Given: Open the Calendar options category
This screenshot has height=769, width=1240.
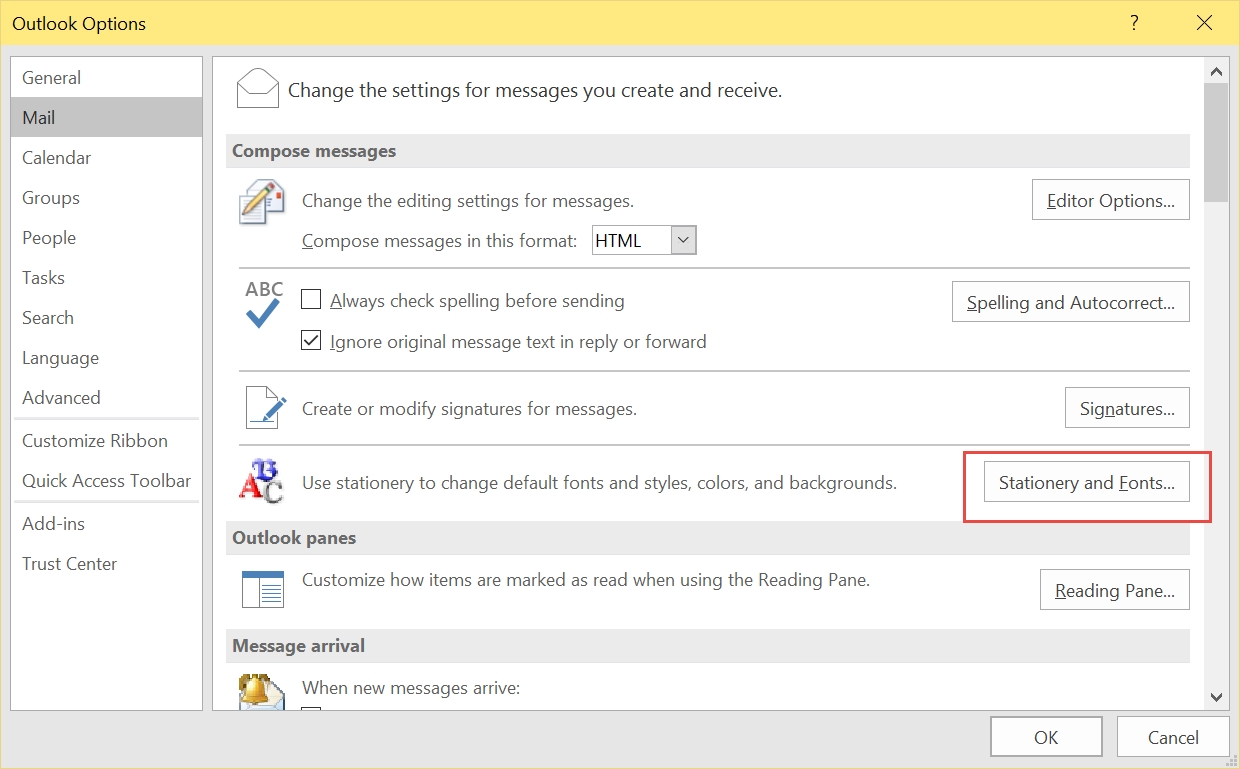Looking at the screenshot, I should pyautogui.click(x=106, y=157).
